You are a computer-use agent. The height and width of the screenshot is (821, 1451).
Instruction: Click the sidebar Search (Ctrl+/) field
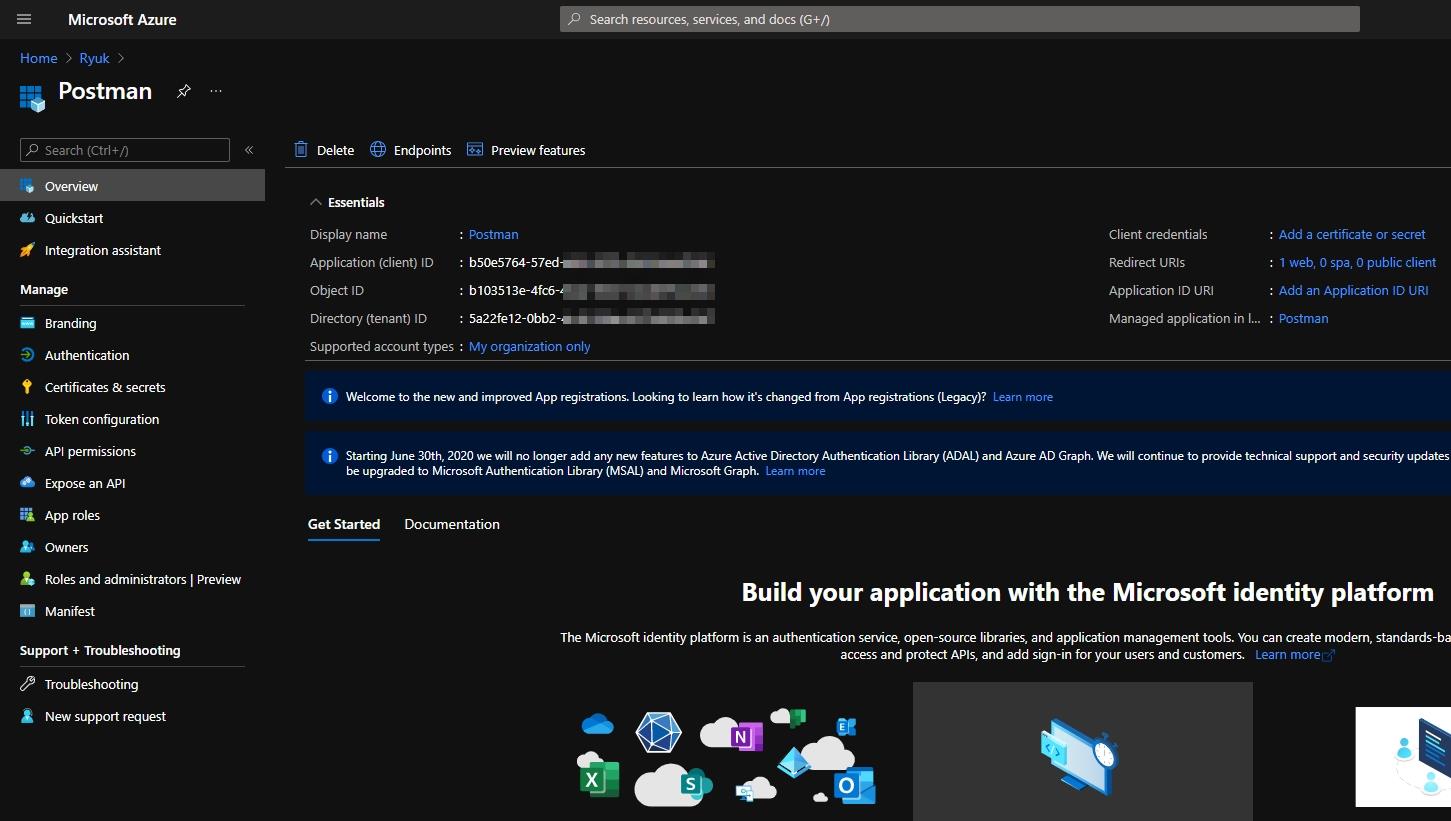coord(125,150)
